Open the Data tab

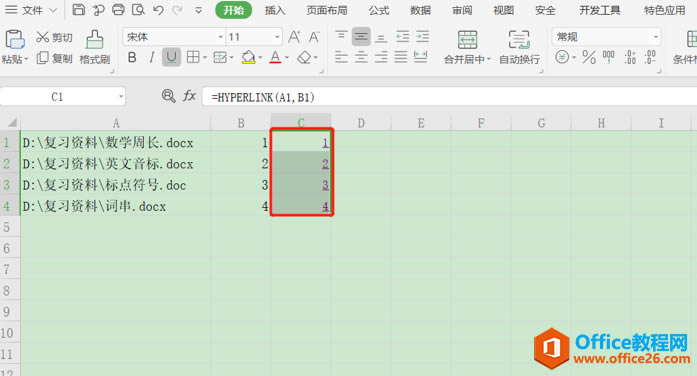420,10
